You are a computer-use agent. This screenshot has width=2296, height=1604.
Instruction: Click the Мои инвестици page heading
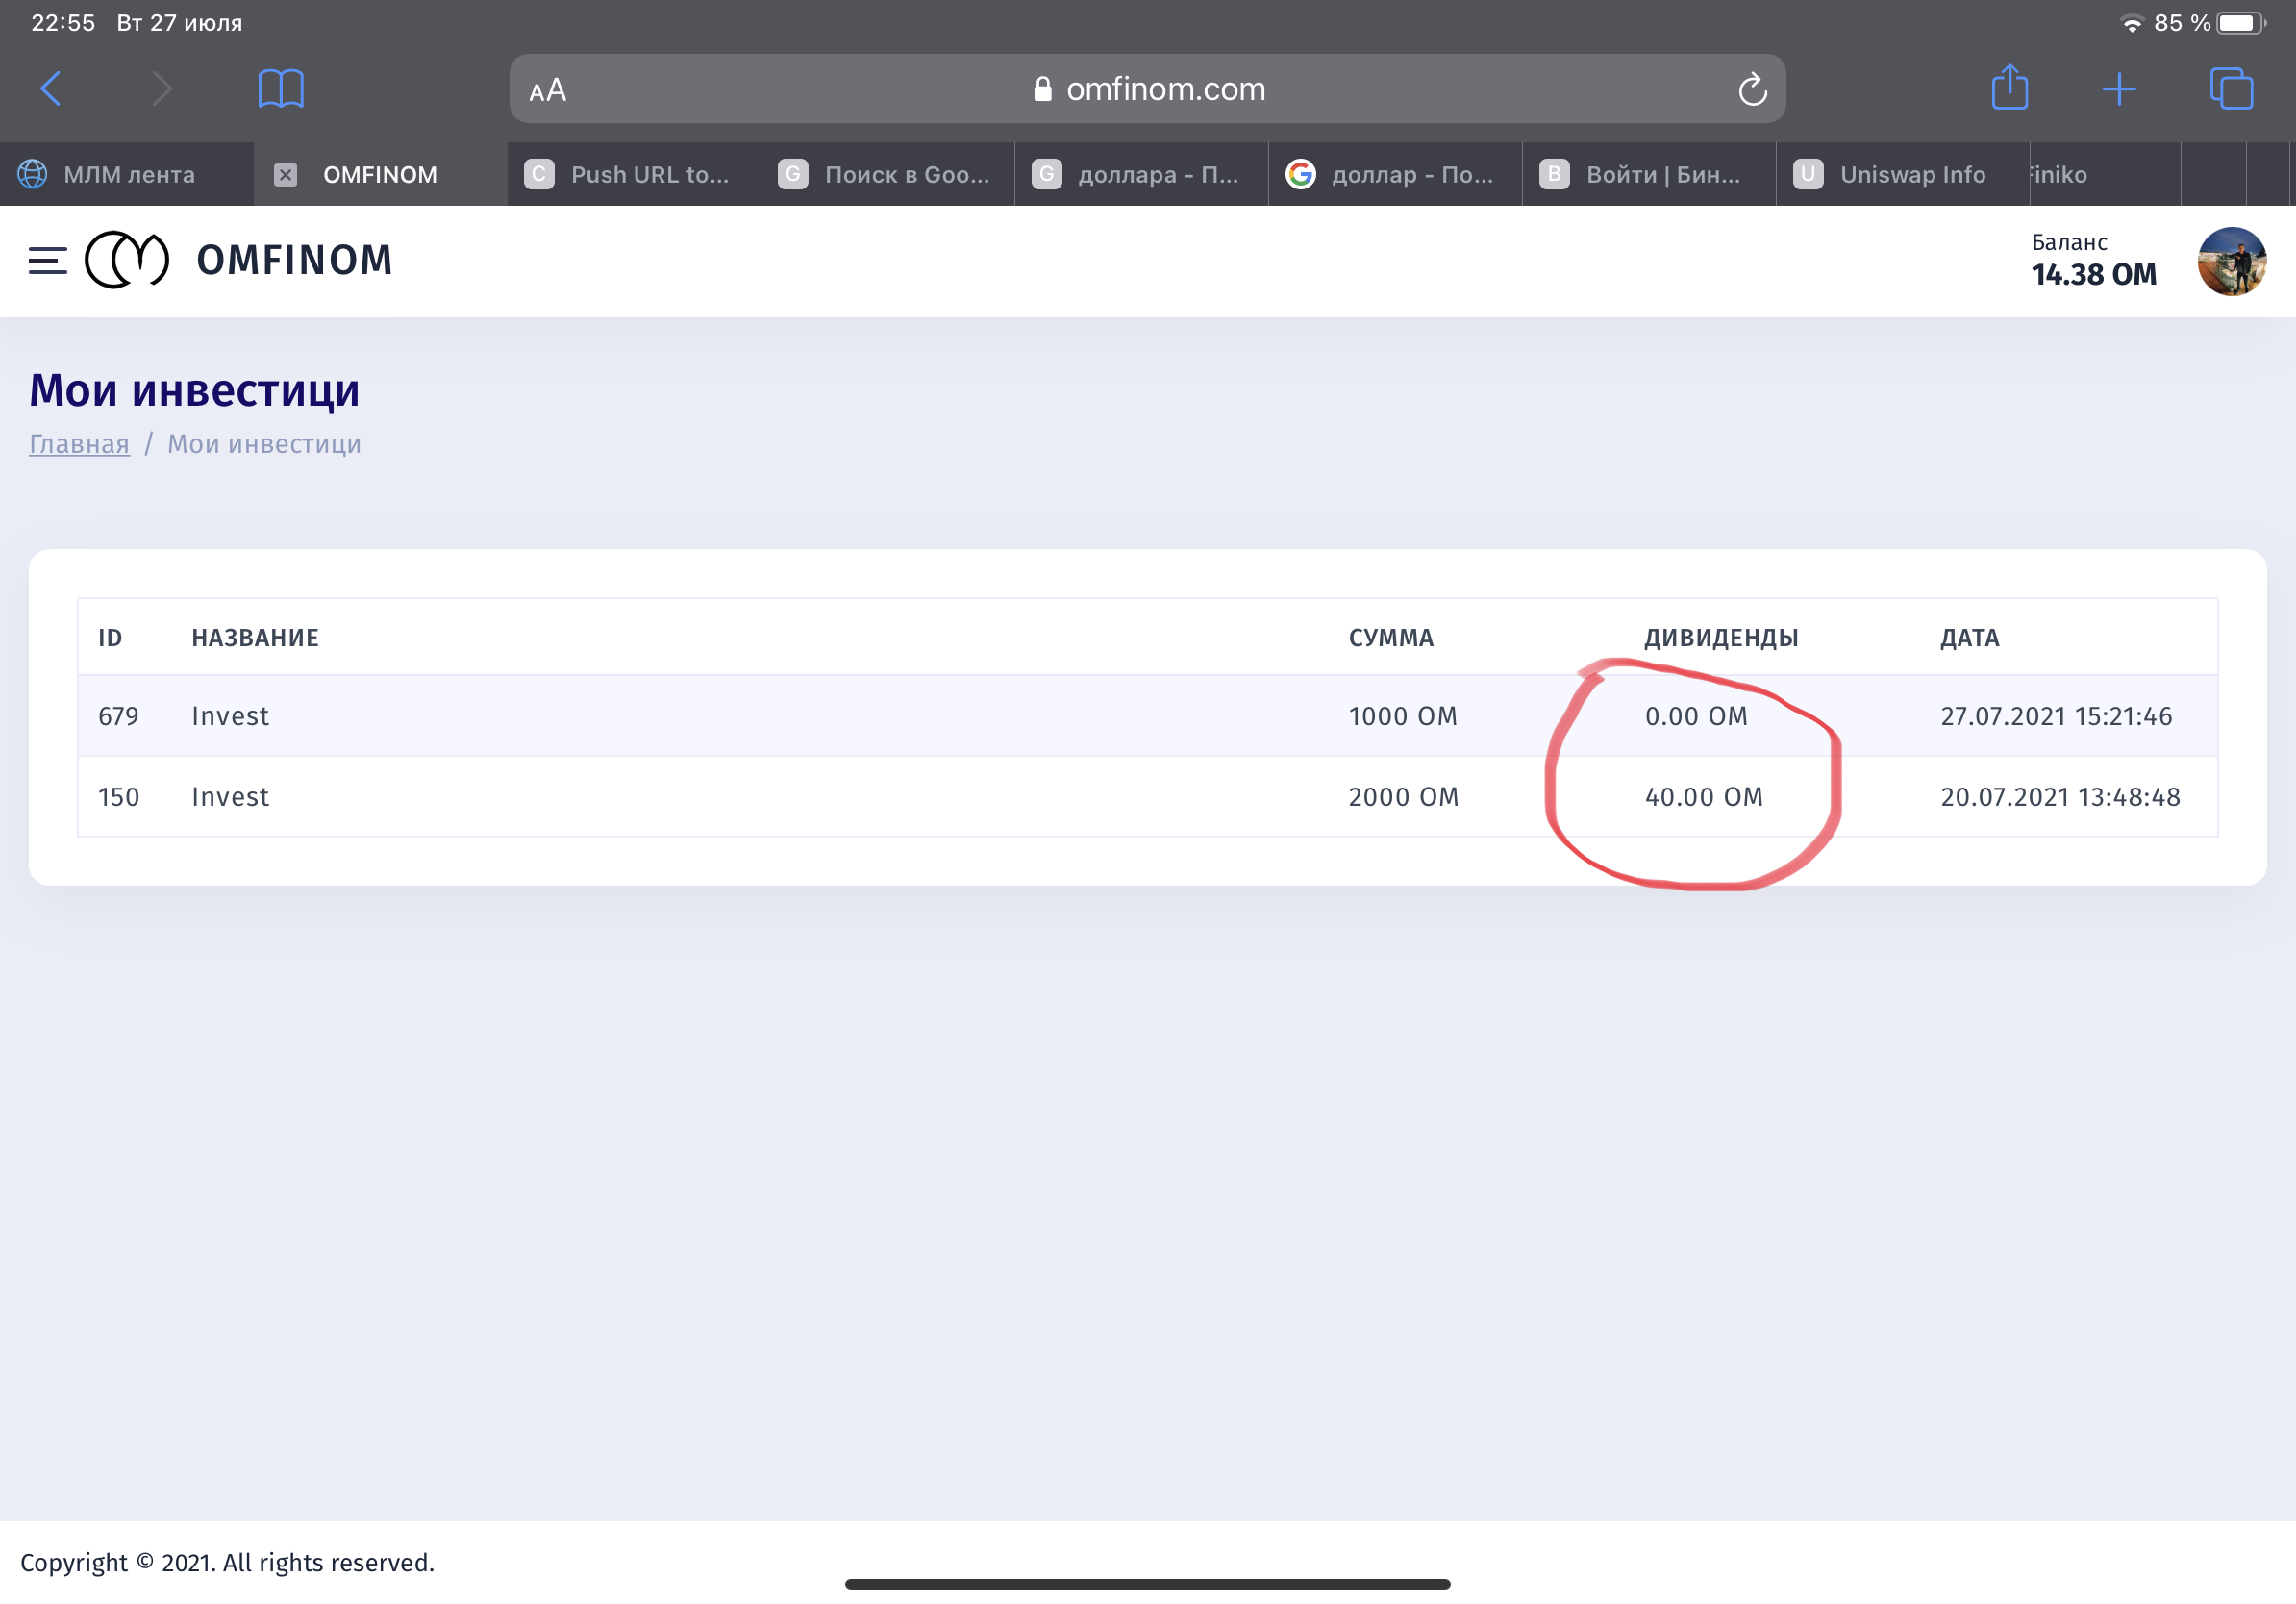click(x=194, y=390)
